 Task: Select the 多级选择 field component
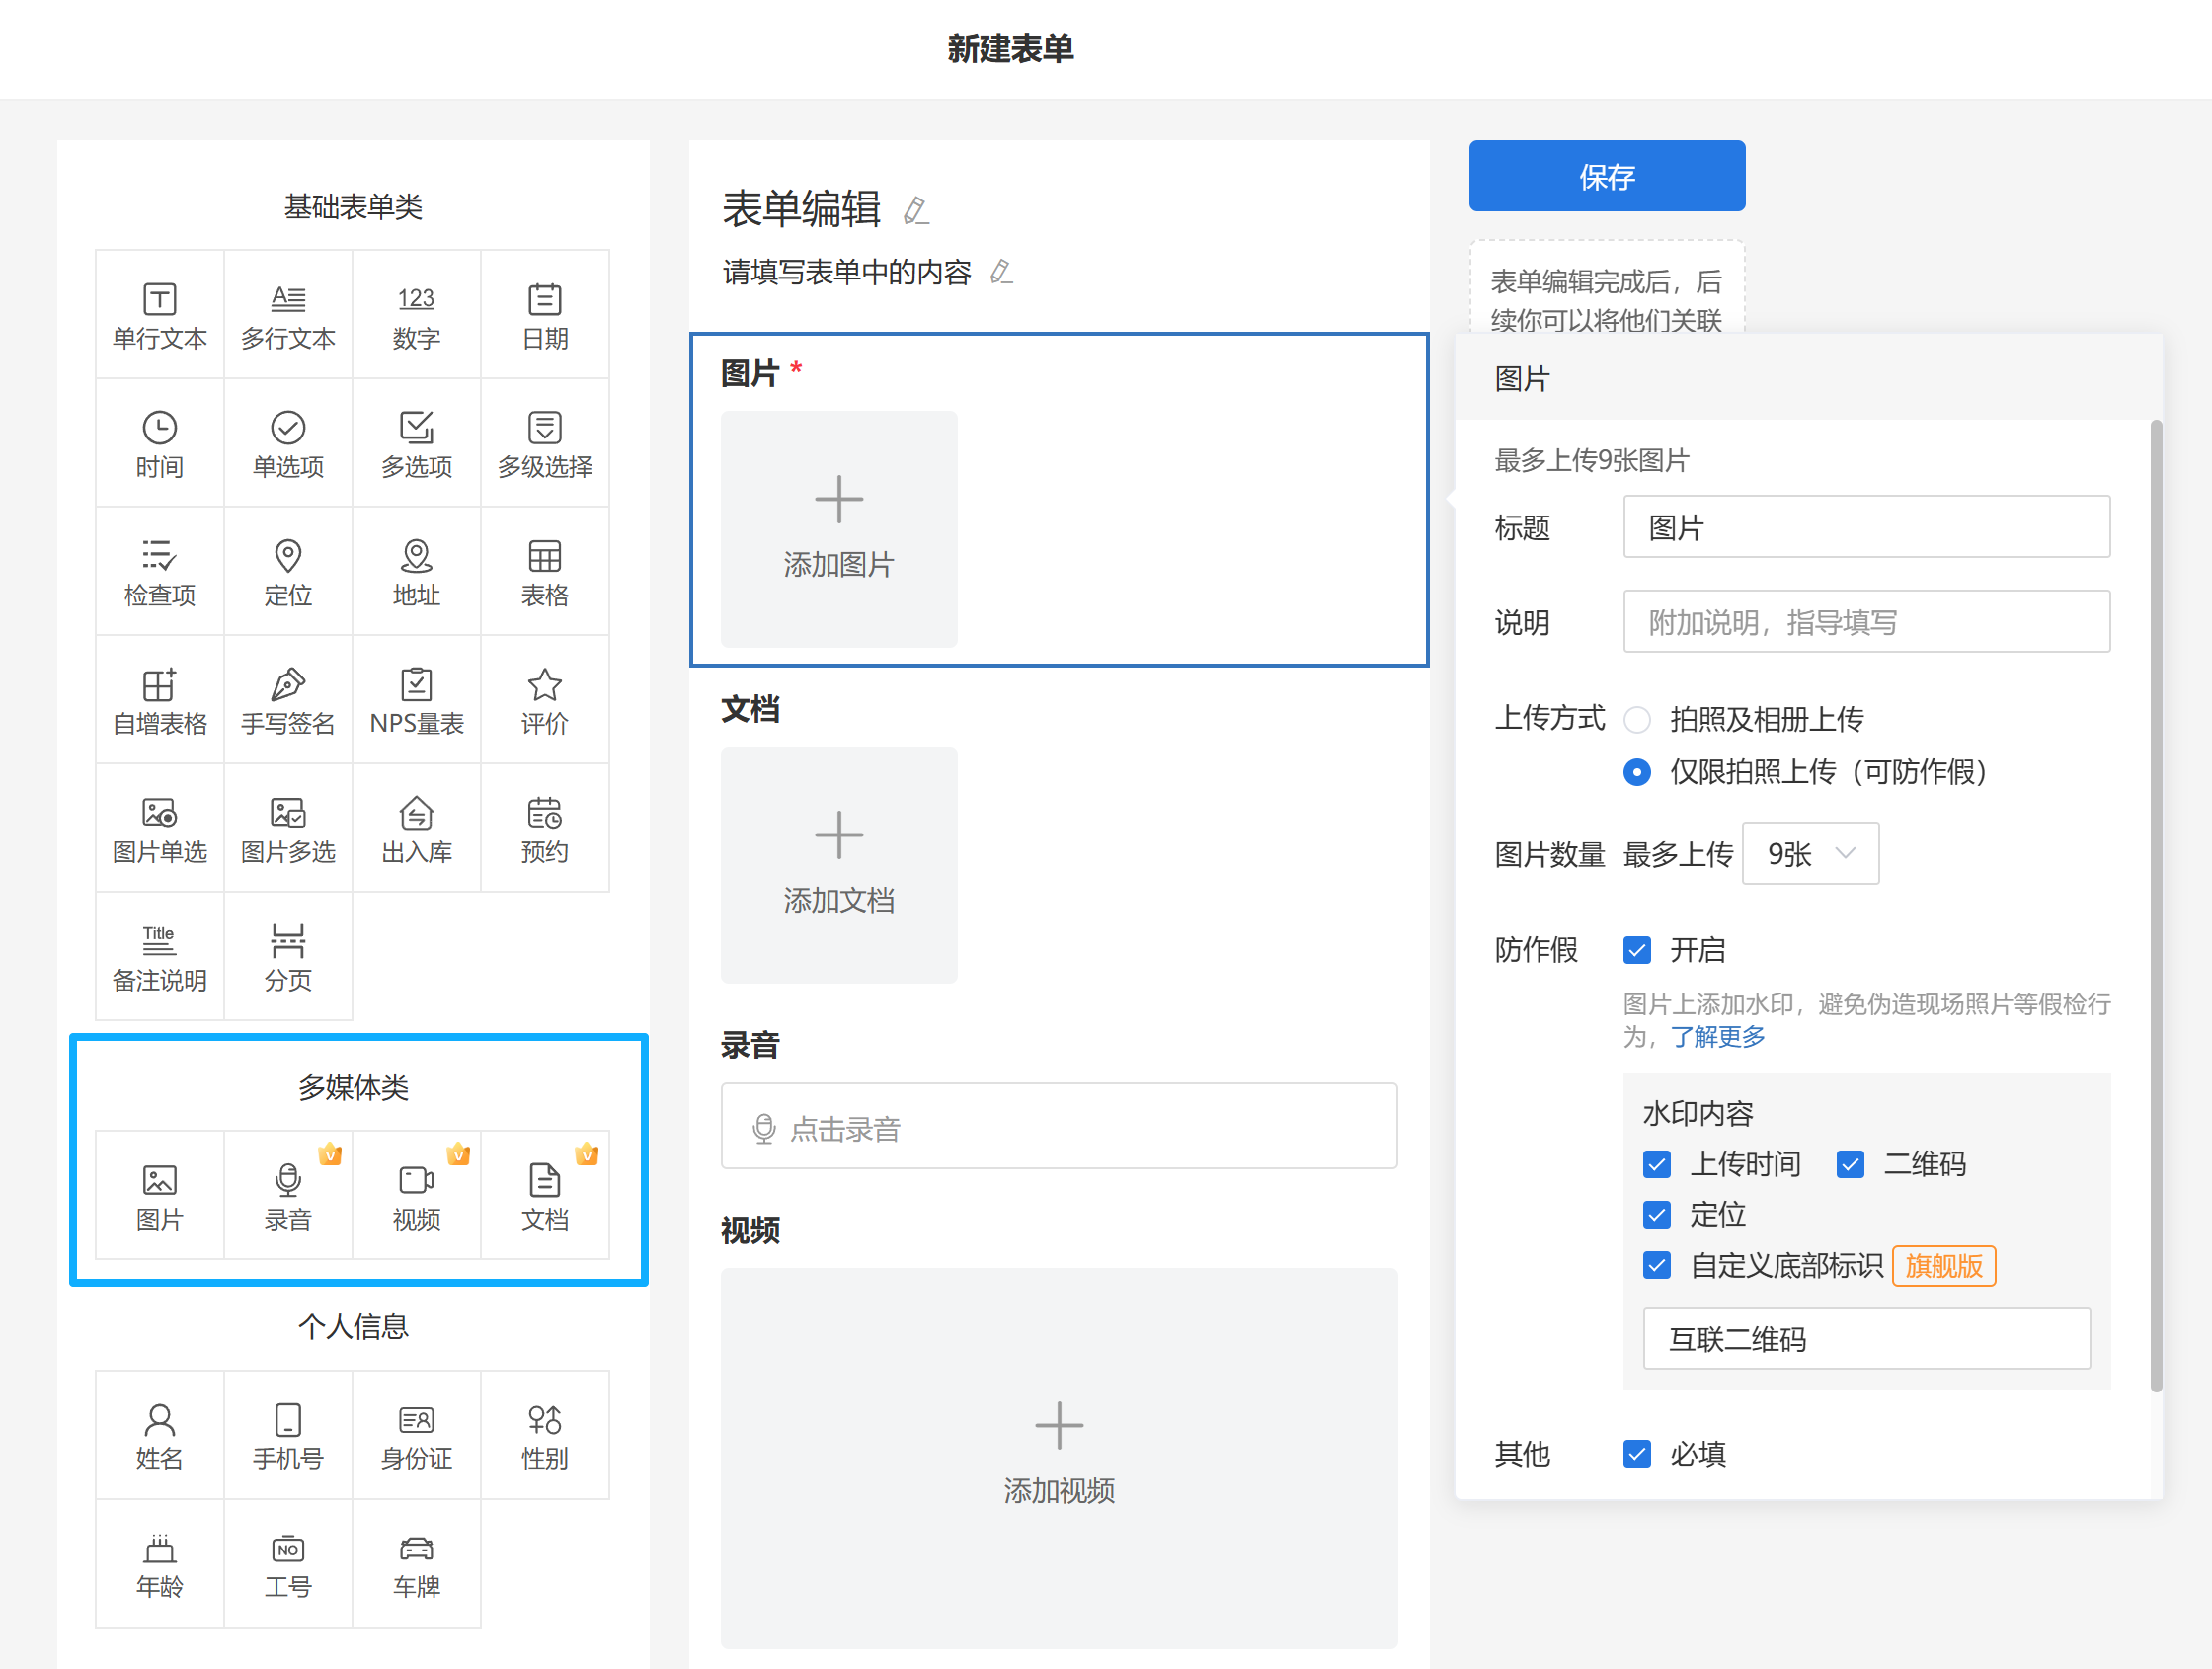point(545,443)
